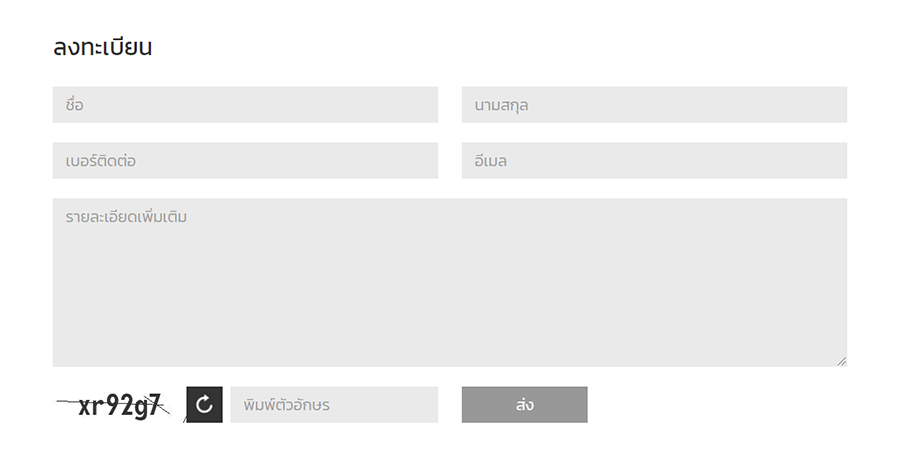The image size is (900, 470).
Task: Focus the ชื่อ first name field
Action: [245, 105]
